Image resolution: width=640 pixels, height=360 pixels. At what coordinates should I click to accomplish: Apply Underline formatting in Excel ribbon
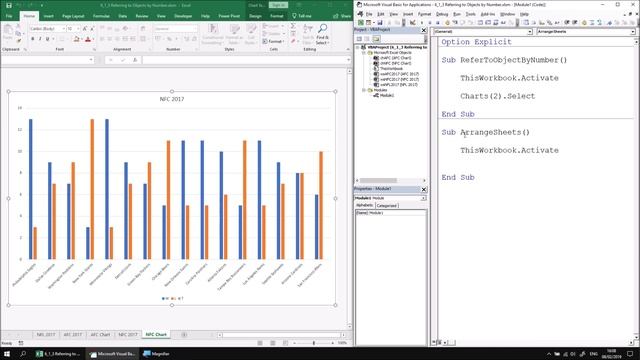47,39
